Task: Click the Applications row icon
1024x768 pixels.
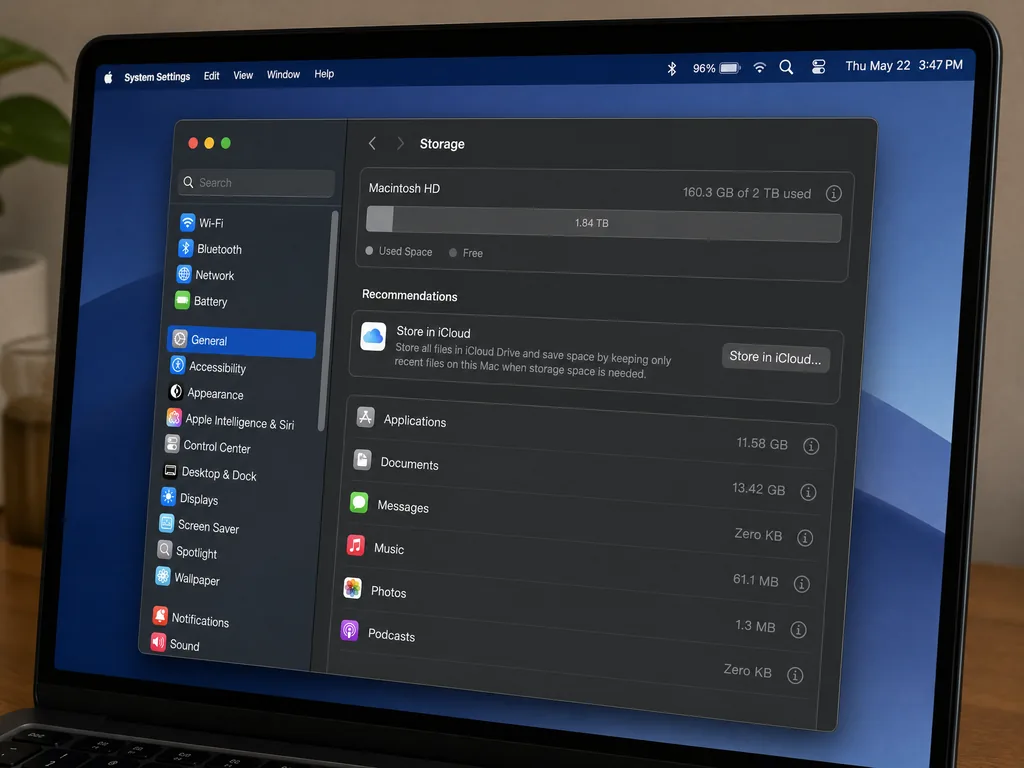Action: tap(365, 417)
